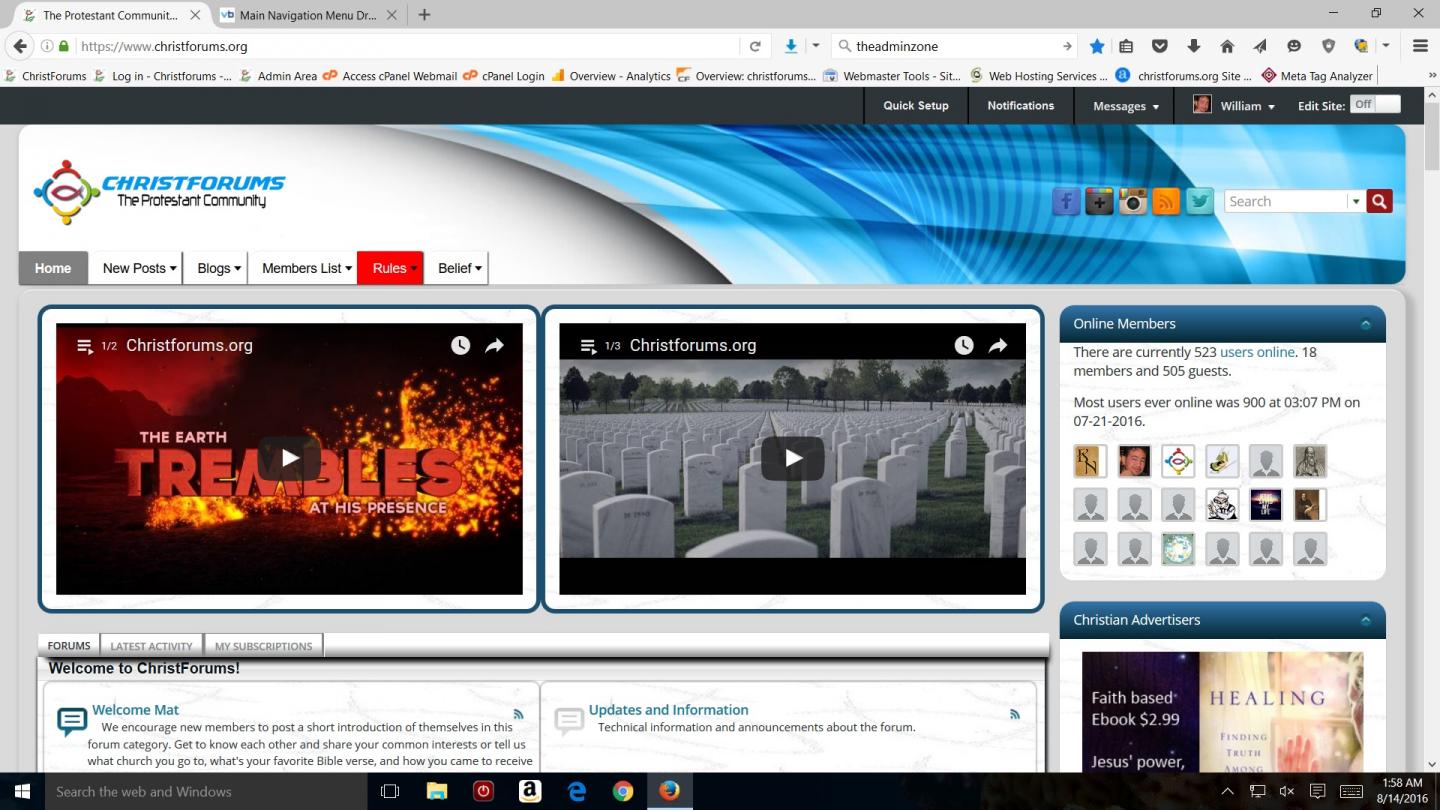Open the Messages dropdown

point(1126,106)
